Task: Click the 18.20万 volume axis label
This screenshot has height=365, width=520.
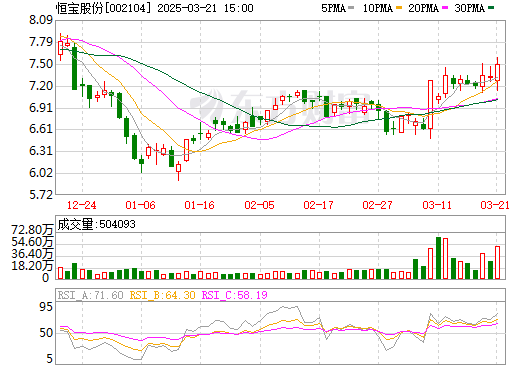Action: [32, 266]
